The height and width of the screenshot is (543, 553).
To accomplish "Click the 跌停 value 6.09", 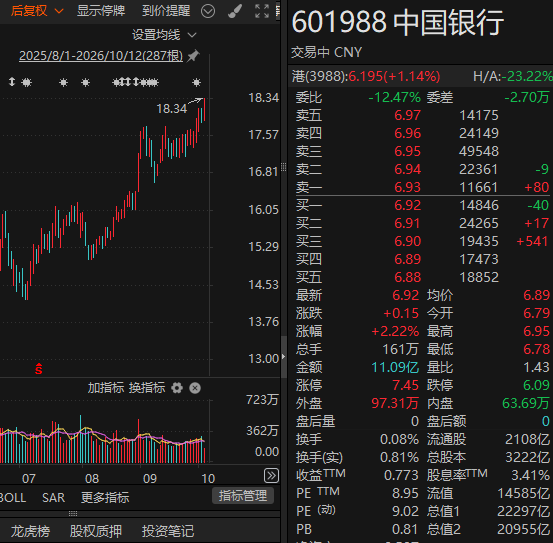I will point(536,385).
